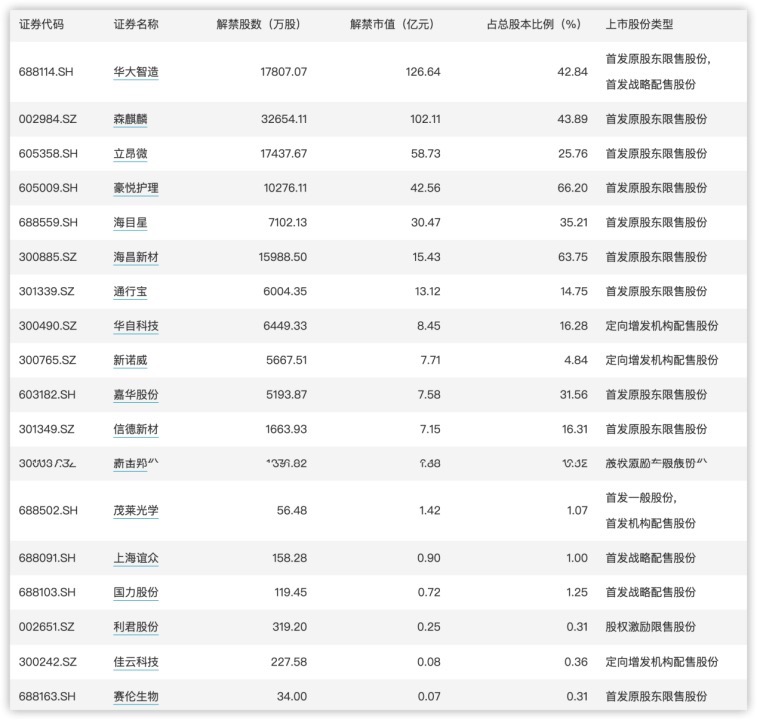The height and width of the screenshot is (720, 757).
Task: Open the 赛伦生物 stock link
Action: coord(136,696)
